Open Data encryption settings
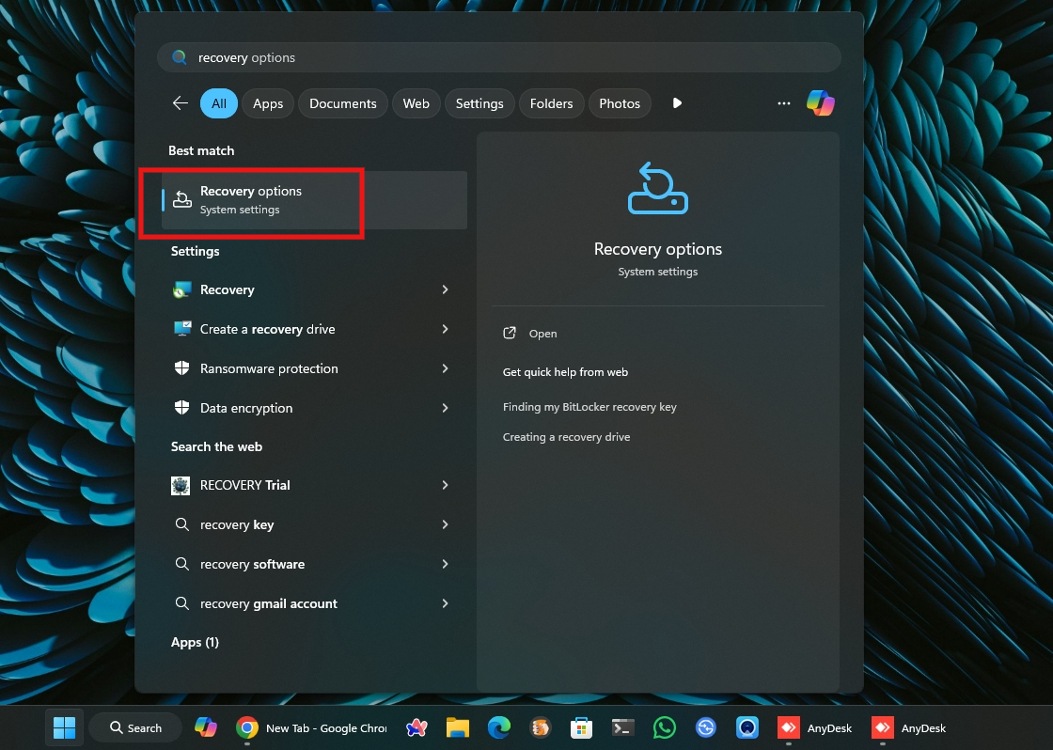 (245, 408)
